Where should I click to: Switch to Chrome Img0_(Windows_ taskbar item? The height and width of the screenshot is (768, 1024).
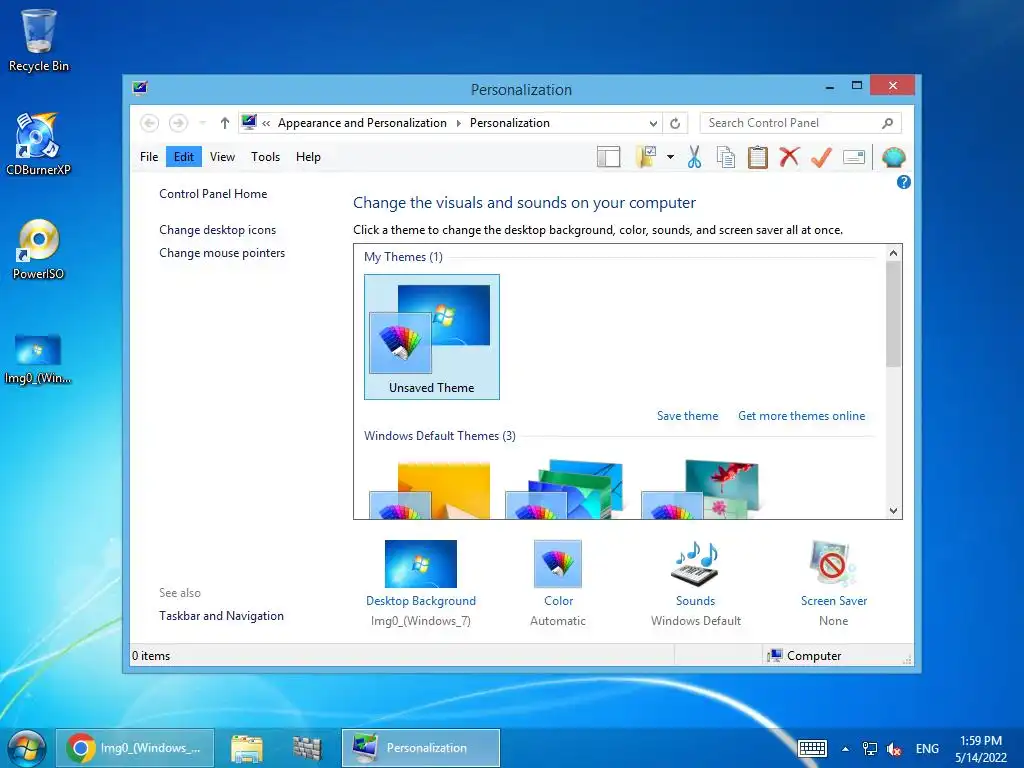[135, 748]
